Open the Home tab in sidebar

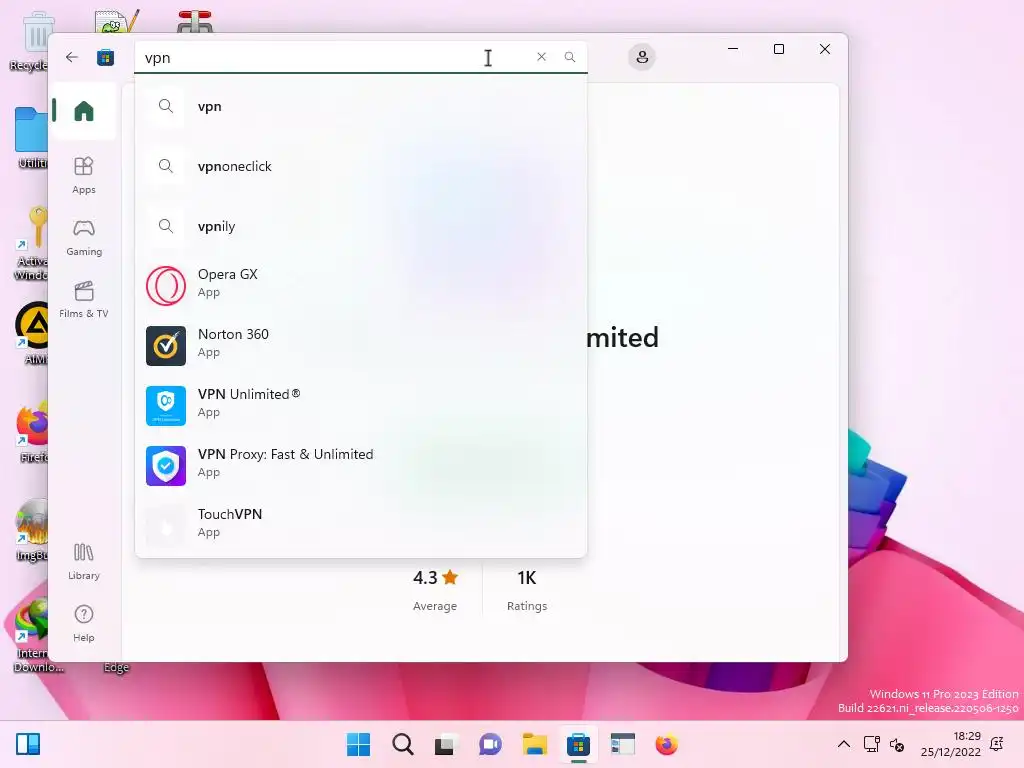[x=84, y=111]
